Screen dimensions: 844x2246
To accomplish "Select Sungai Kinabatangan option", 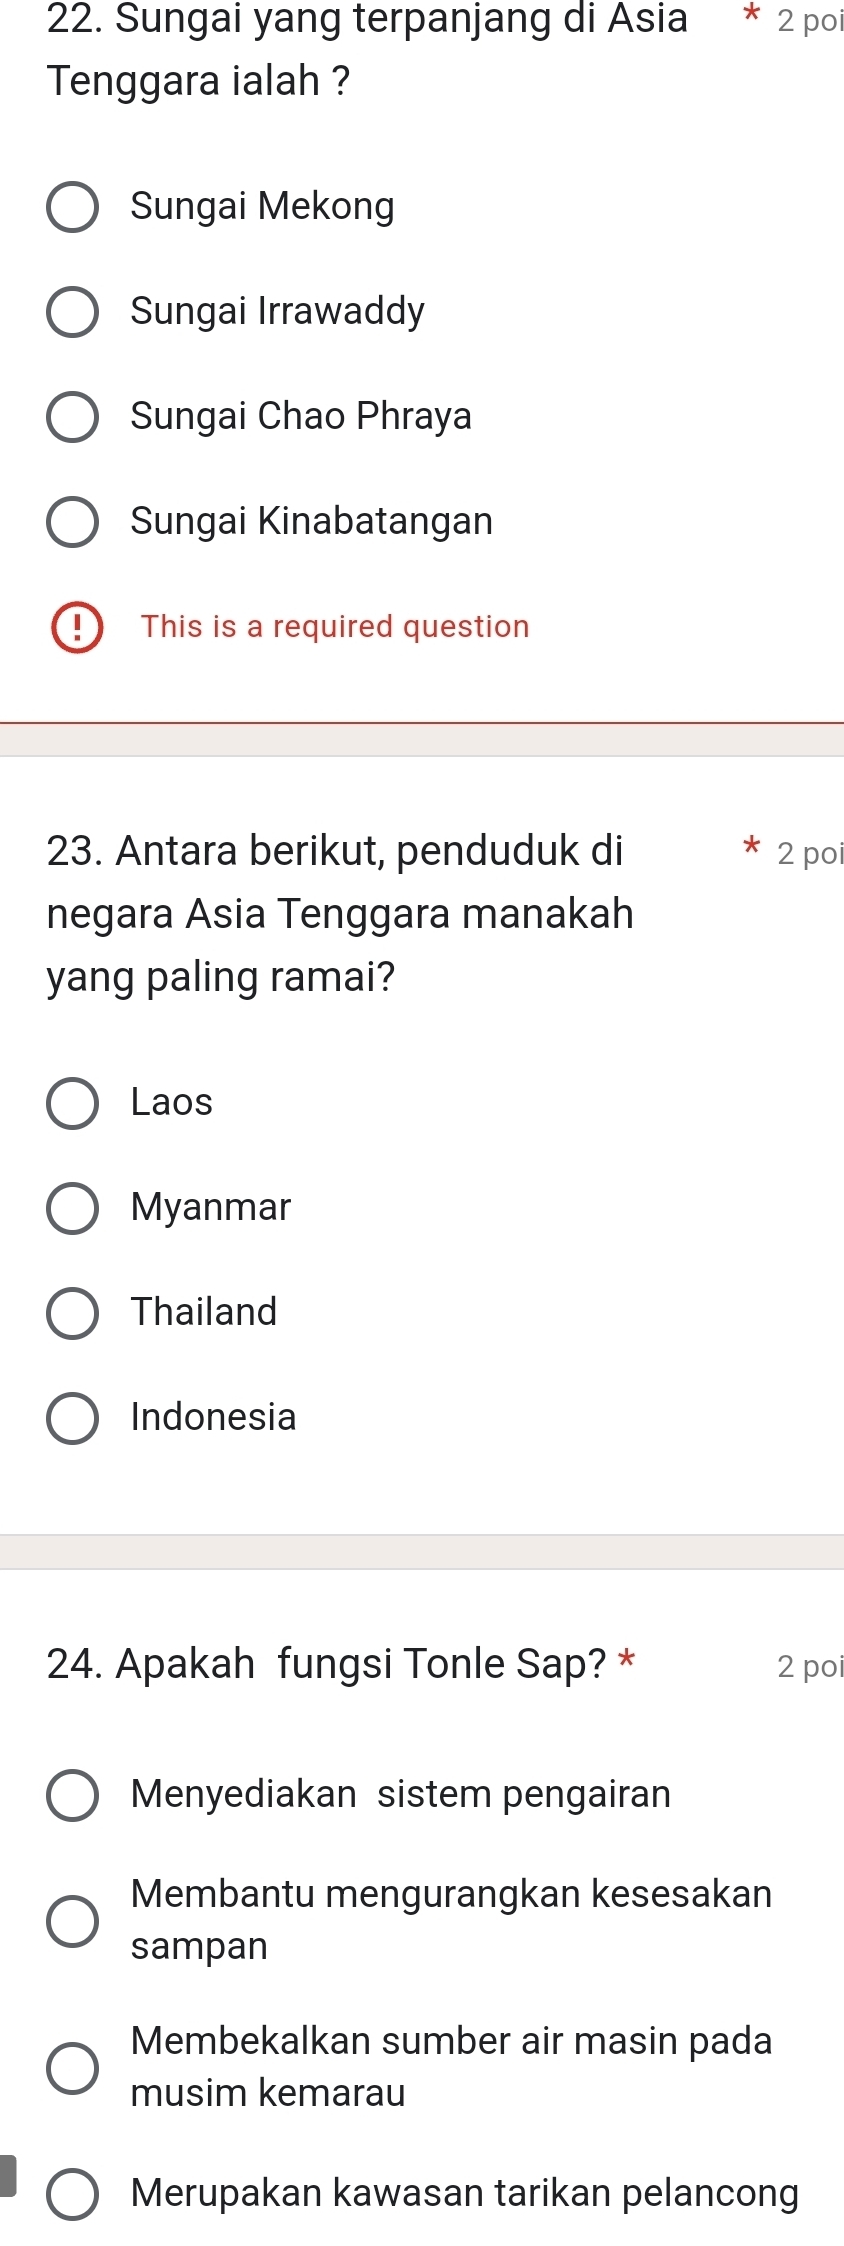I will coord(73,522).
